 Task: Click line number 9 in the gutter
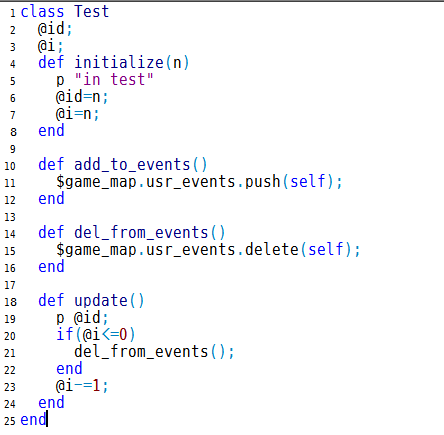point(13,149)
